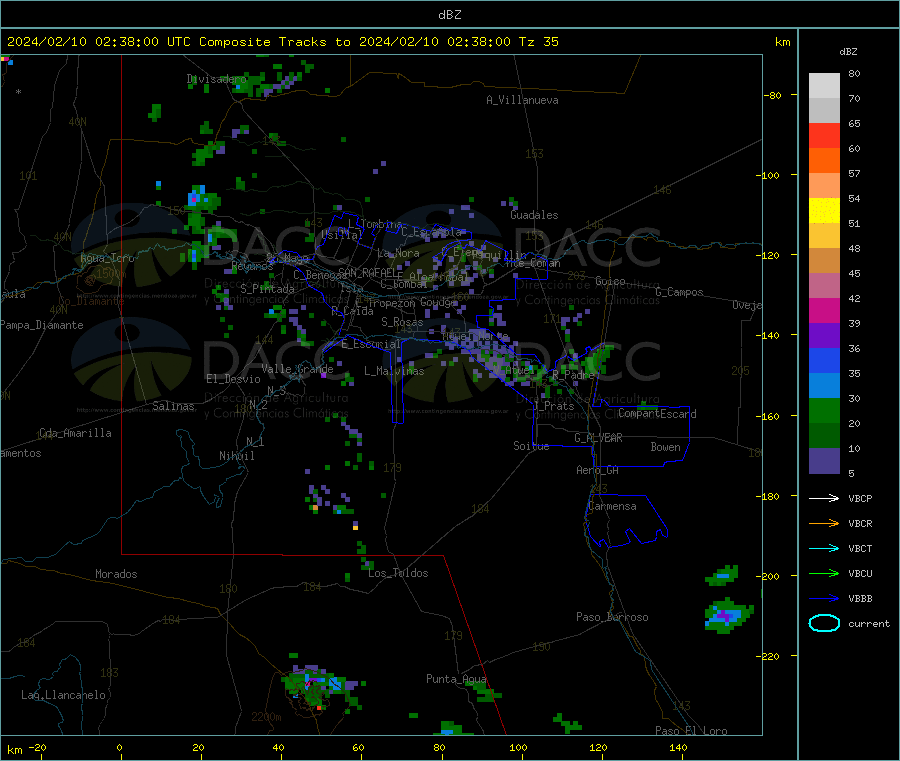Click the 'S_Rosas' map label
Screen dimensions: 900x761
(x=402, y=322)
